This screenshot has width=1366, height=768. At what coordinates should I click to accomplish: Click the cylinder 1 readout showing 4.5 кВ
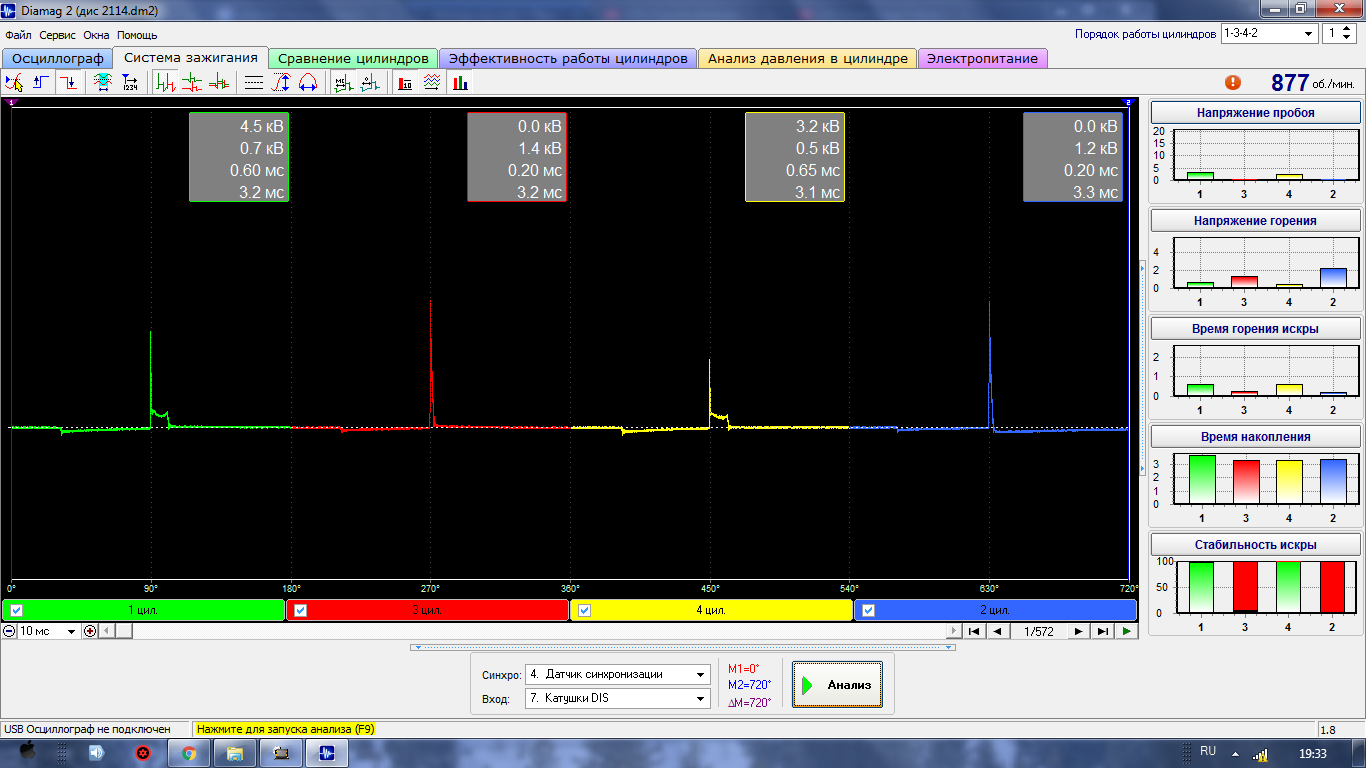click(x=239, y=157)
